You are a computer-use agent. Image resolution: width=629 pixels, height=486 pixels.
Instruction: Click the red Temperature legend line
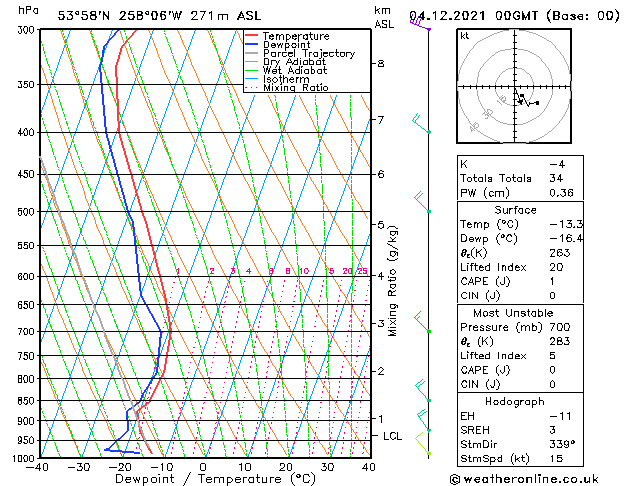(251, 36)
